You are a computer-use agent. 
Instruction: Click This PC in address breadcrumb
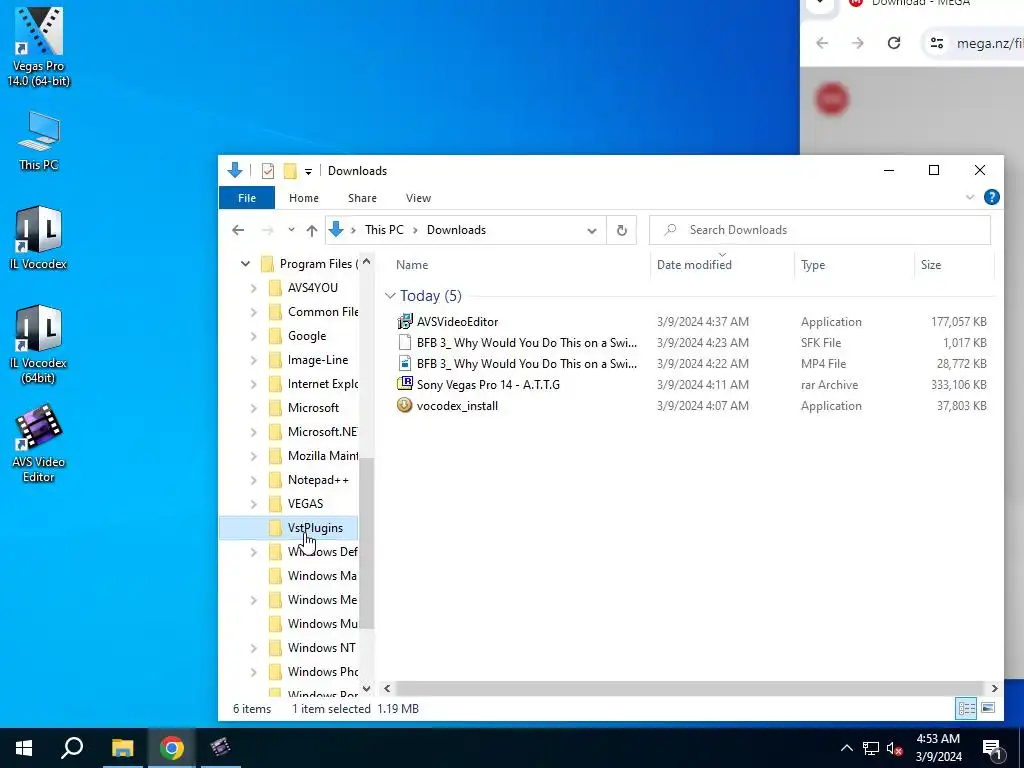tap(384, 230)
